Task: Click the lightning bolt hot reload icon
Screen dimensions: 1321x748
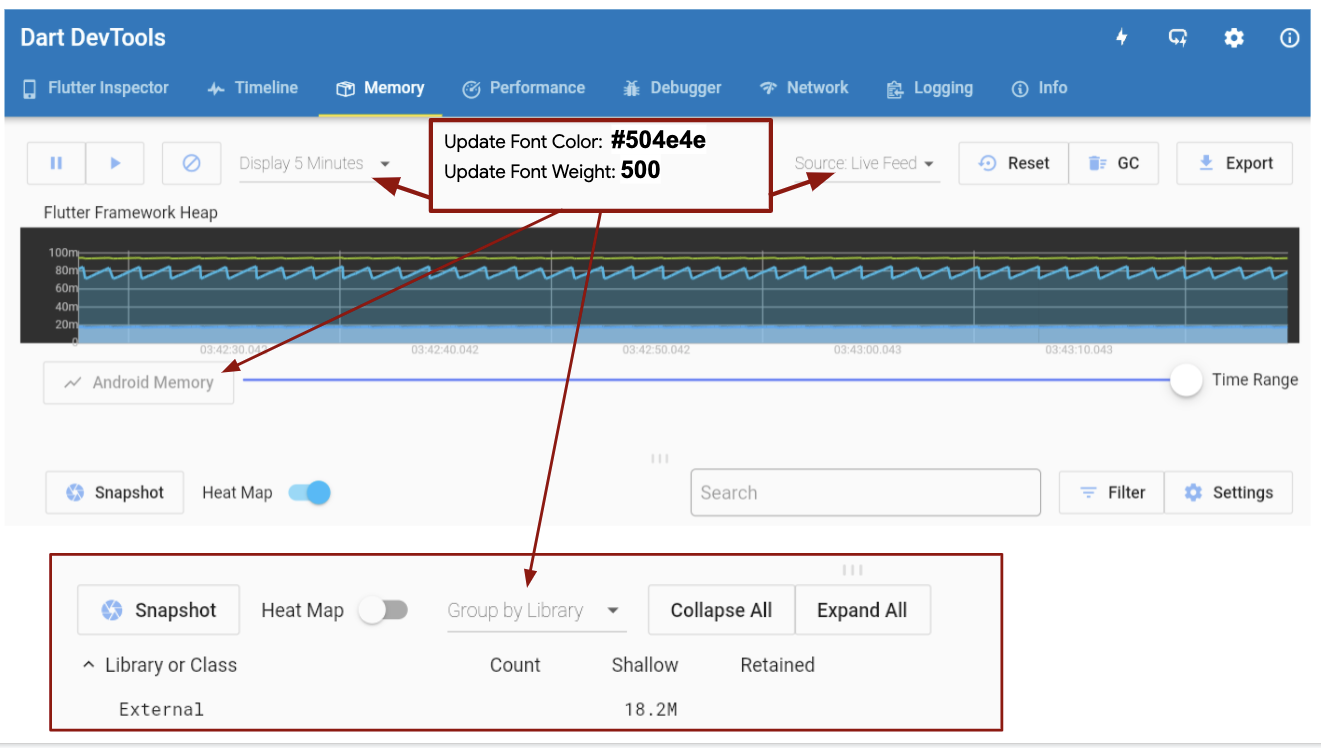Action: 1121,37
